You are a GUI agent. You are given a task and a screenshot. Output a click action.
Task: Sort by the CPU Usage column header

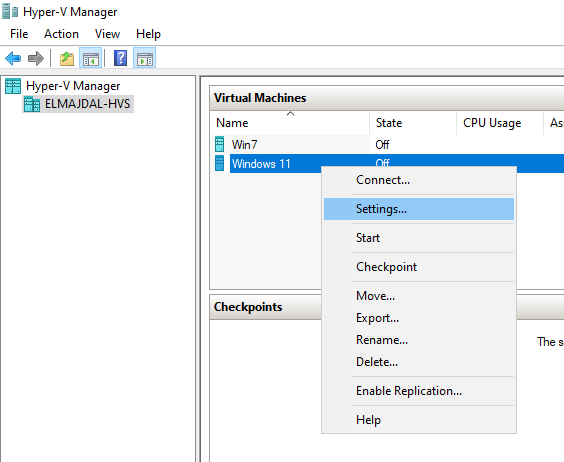pos(500,123)
